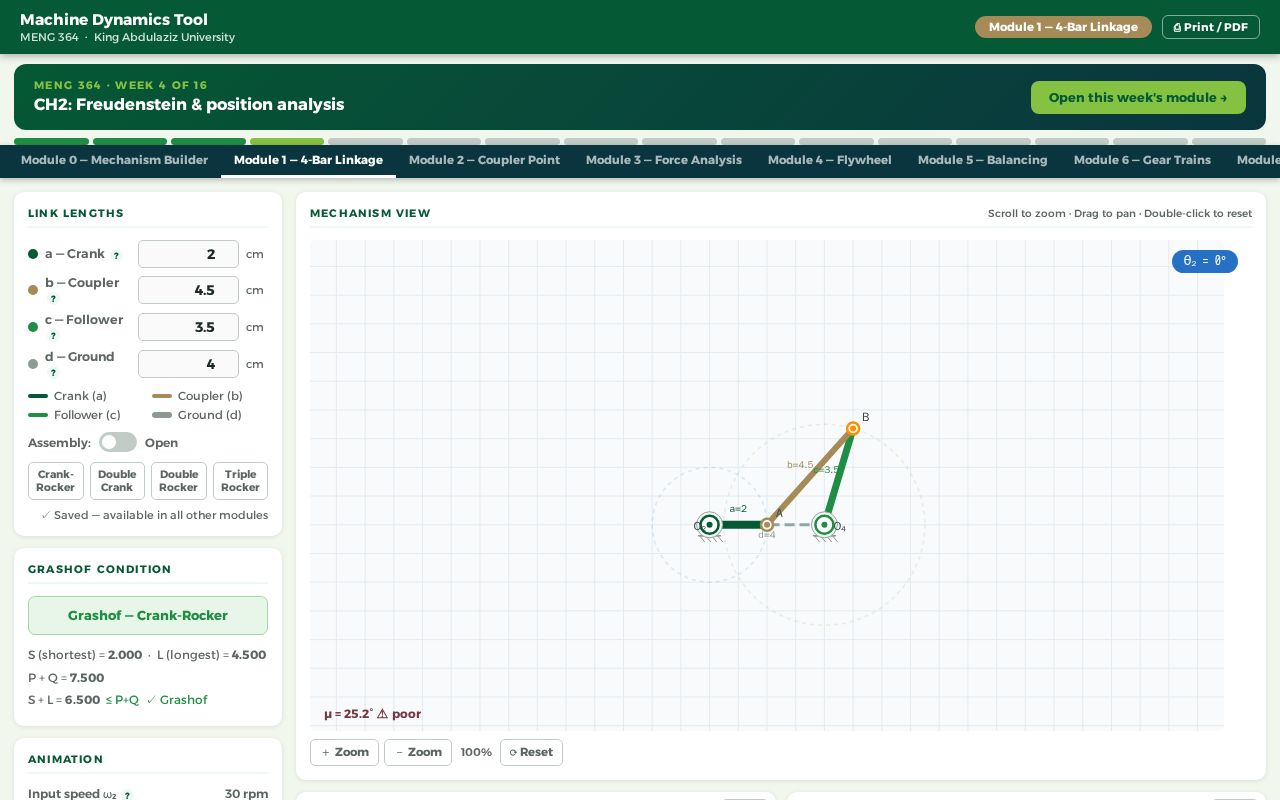Apply the Double Rocker preset

(179, 481)
